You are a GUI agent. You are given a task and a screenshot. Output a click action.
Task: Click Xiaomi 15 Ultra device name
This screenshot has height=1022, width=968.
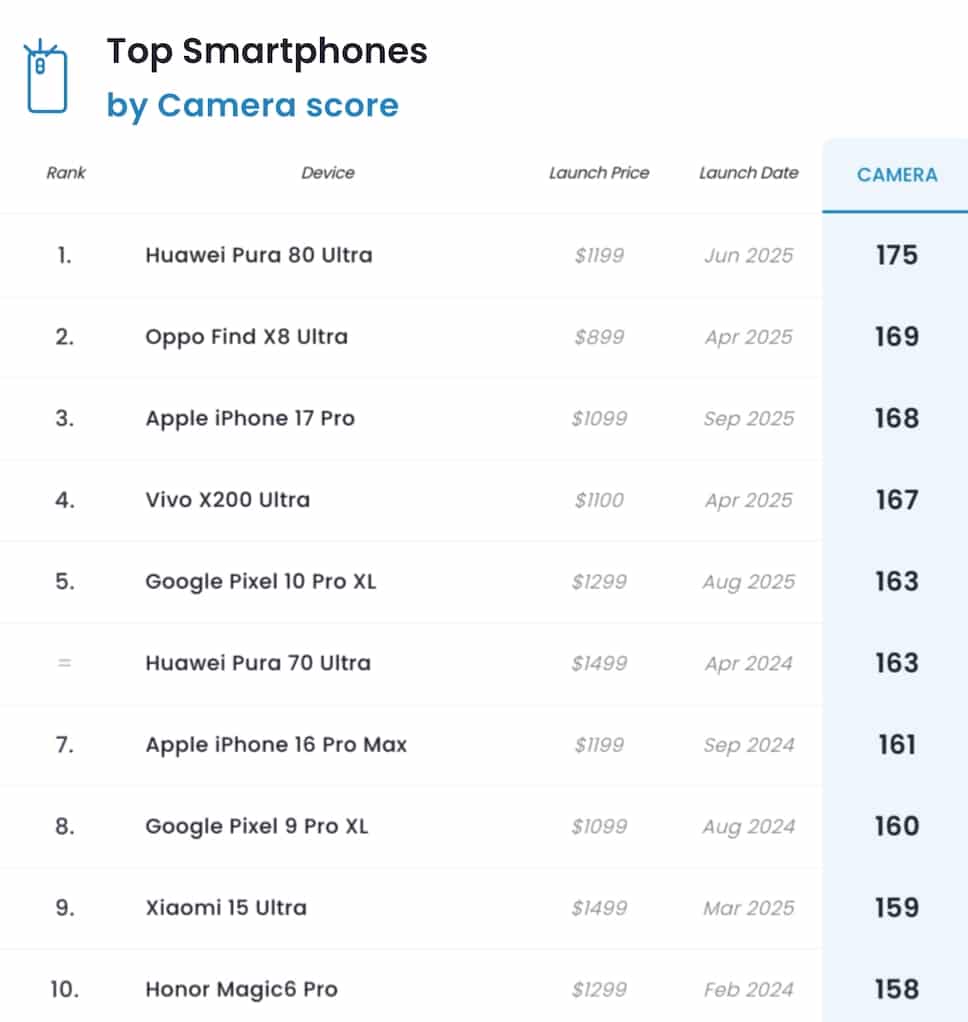pos(225,908)
